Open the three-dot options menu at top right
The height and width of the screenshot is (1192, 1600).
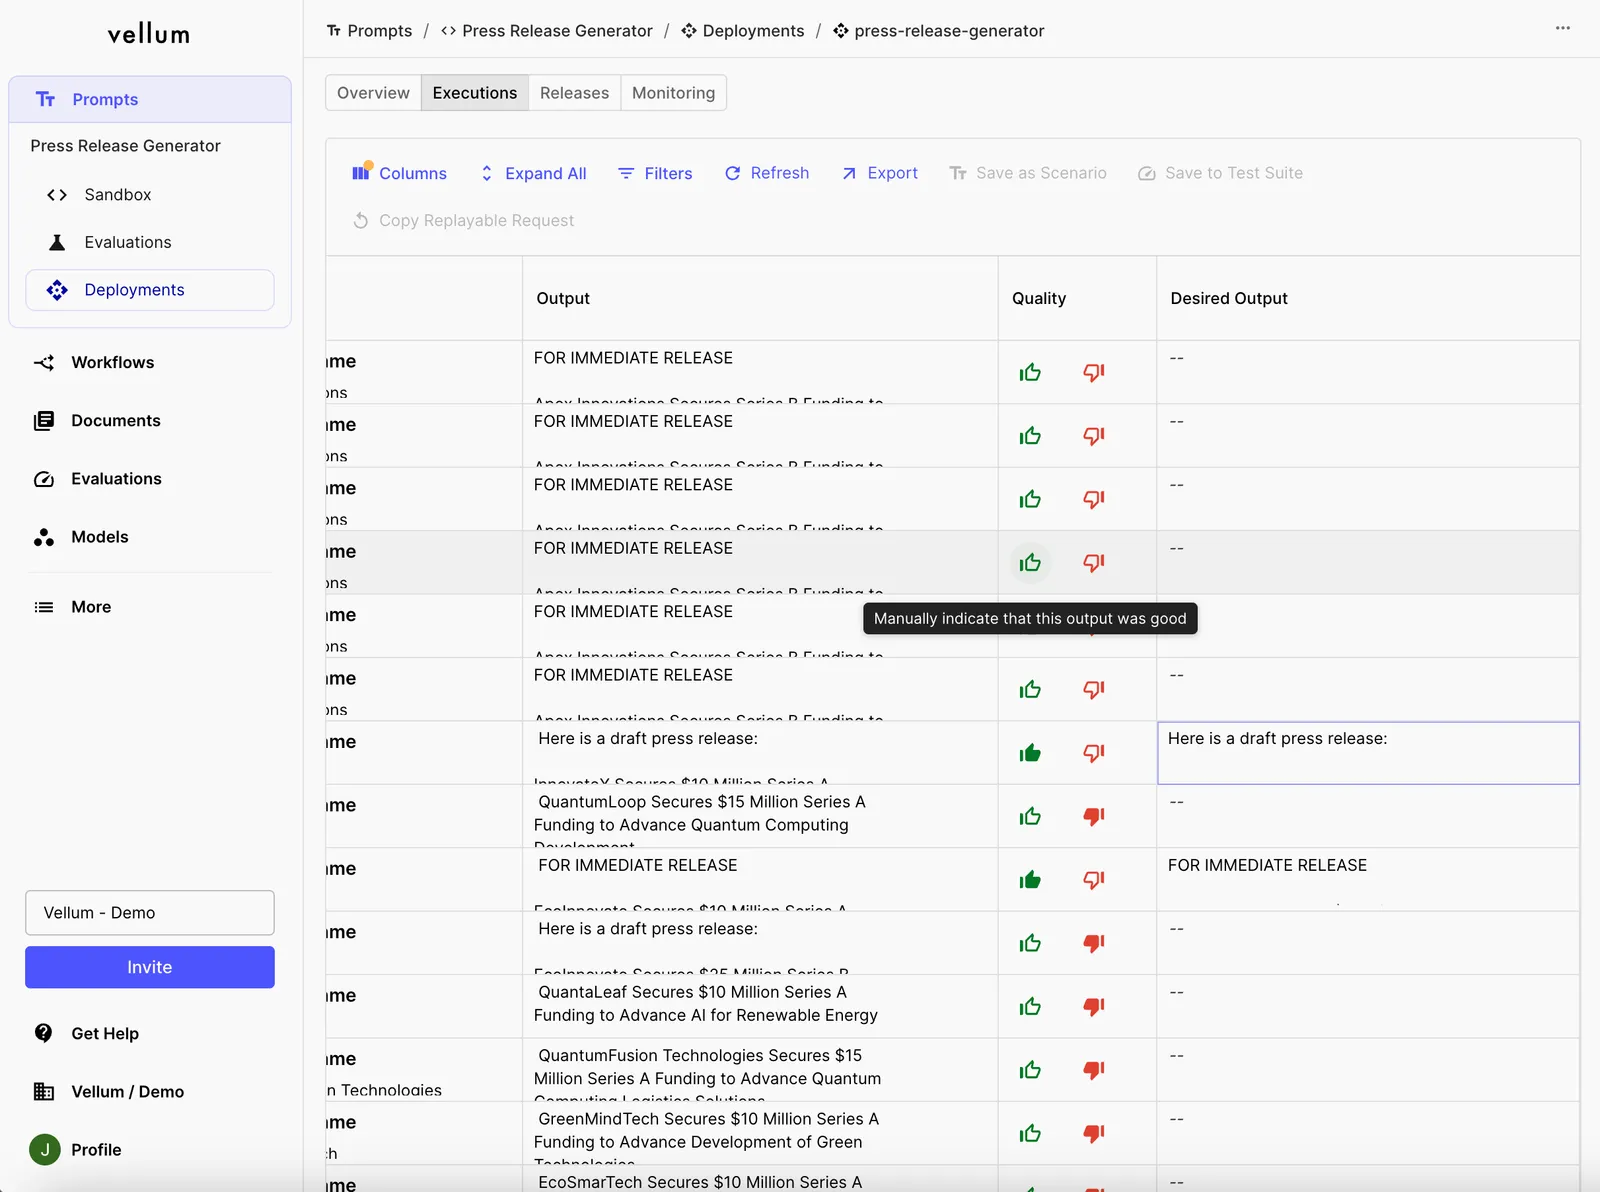(1562, 29)
